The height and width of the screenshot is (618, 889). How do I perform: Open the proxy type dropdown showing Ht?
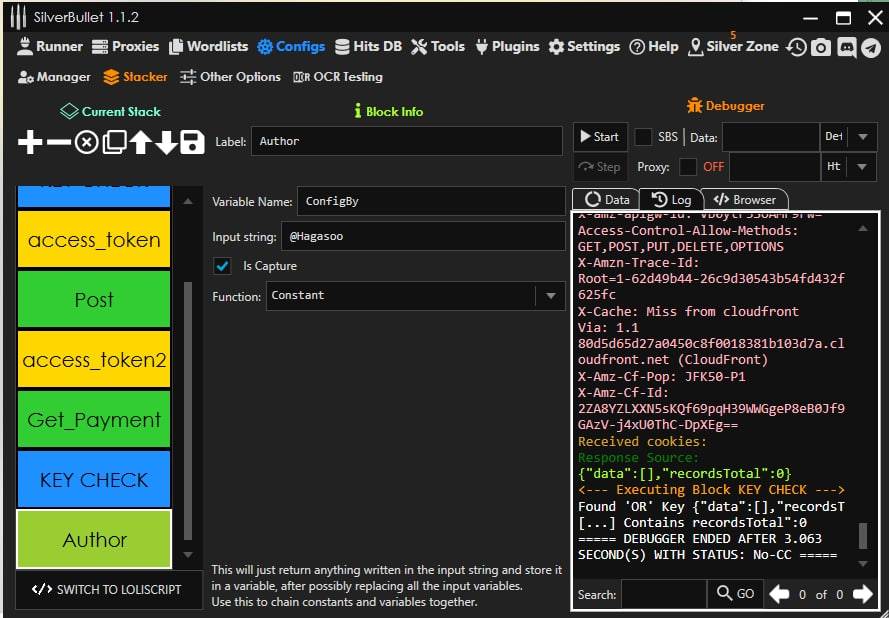(x=862, y=167)
